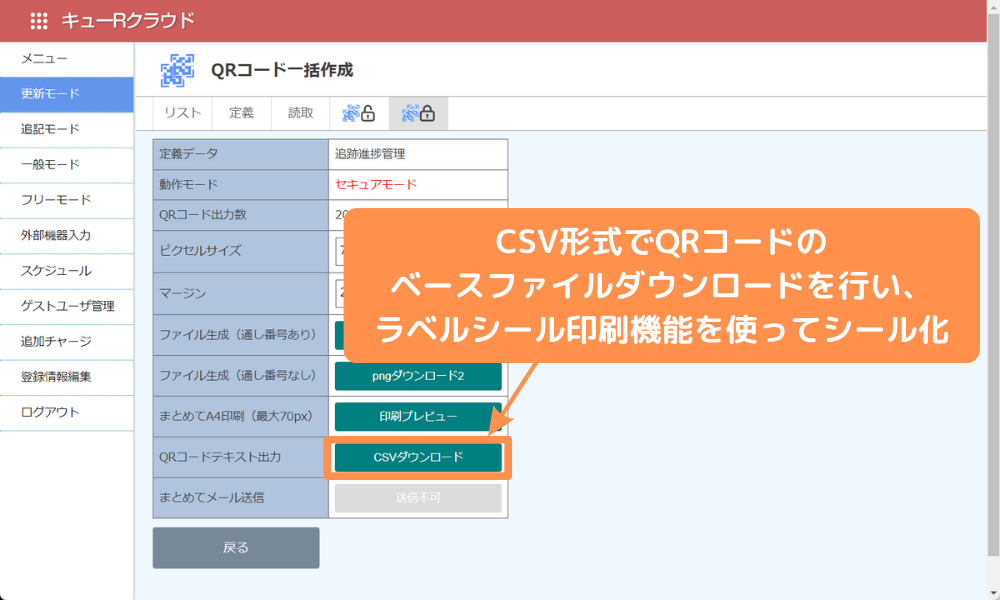
Task: Click the まとめてメール送信 row label
Action: tap(240, 498)
